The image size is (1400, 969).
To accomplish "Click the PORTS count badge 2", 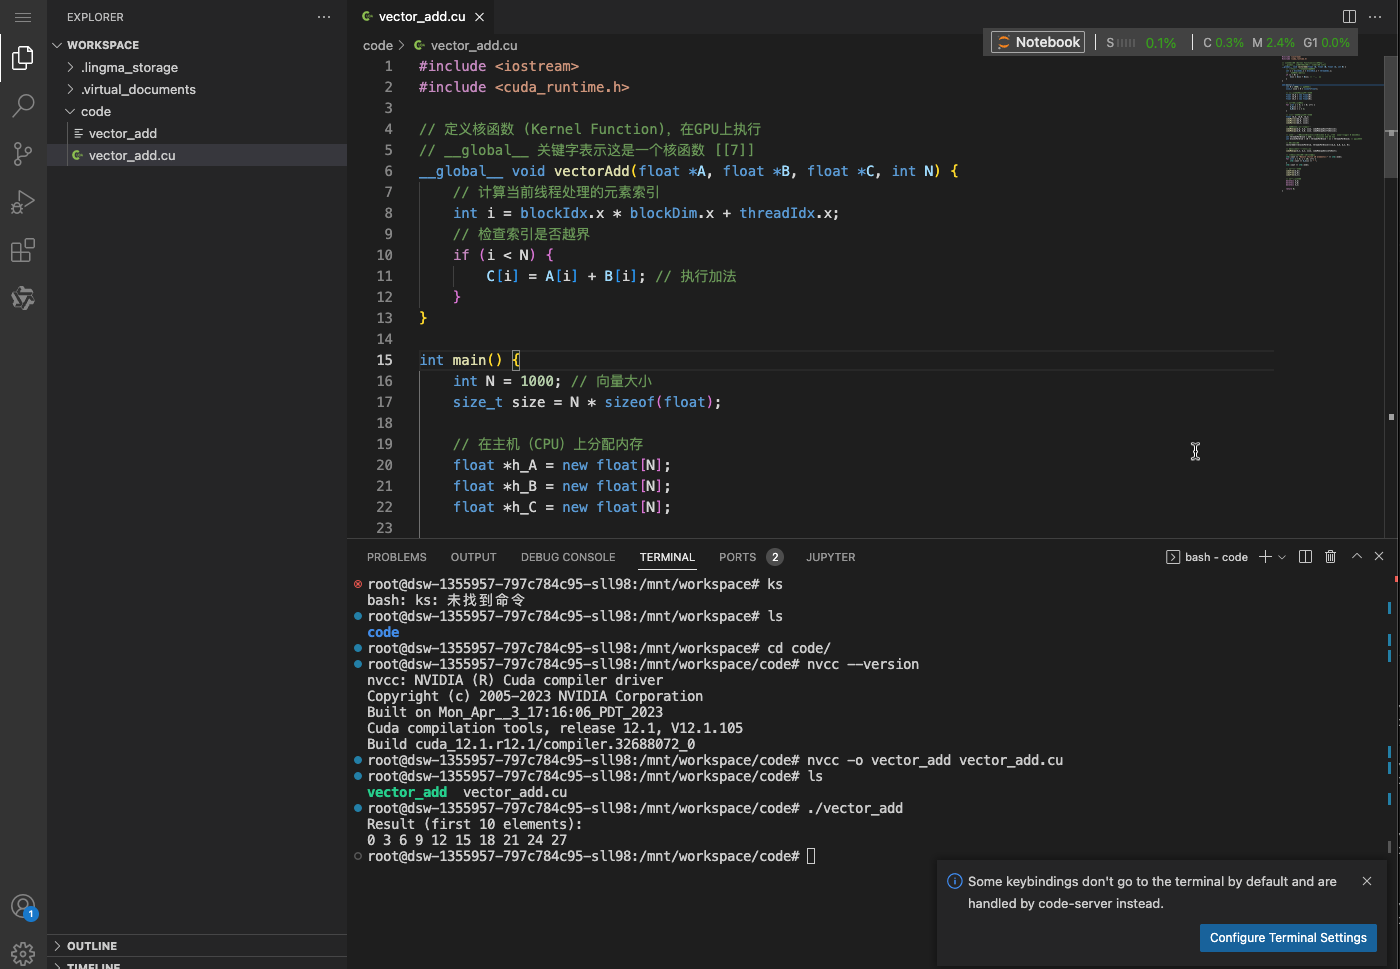I will pos(775,557).
